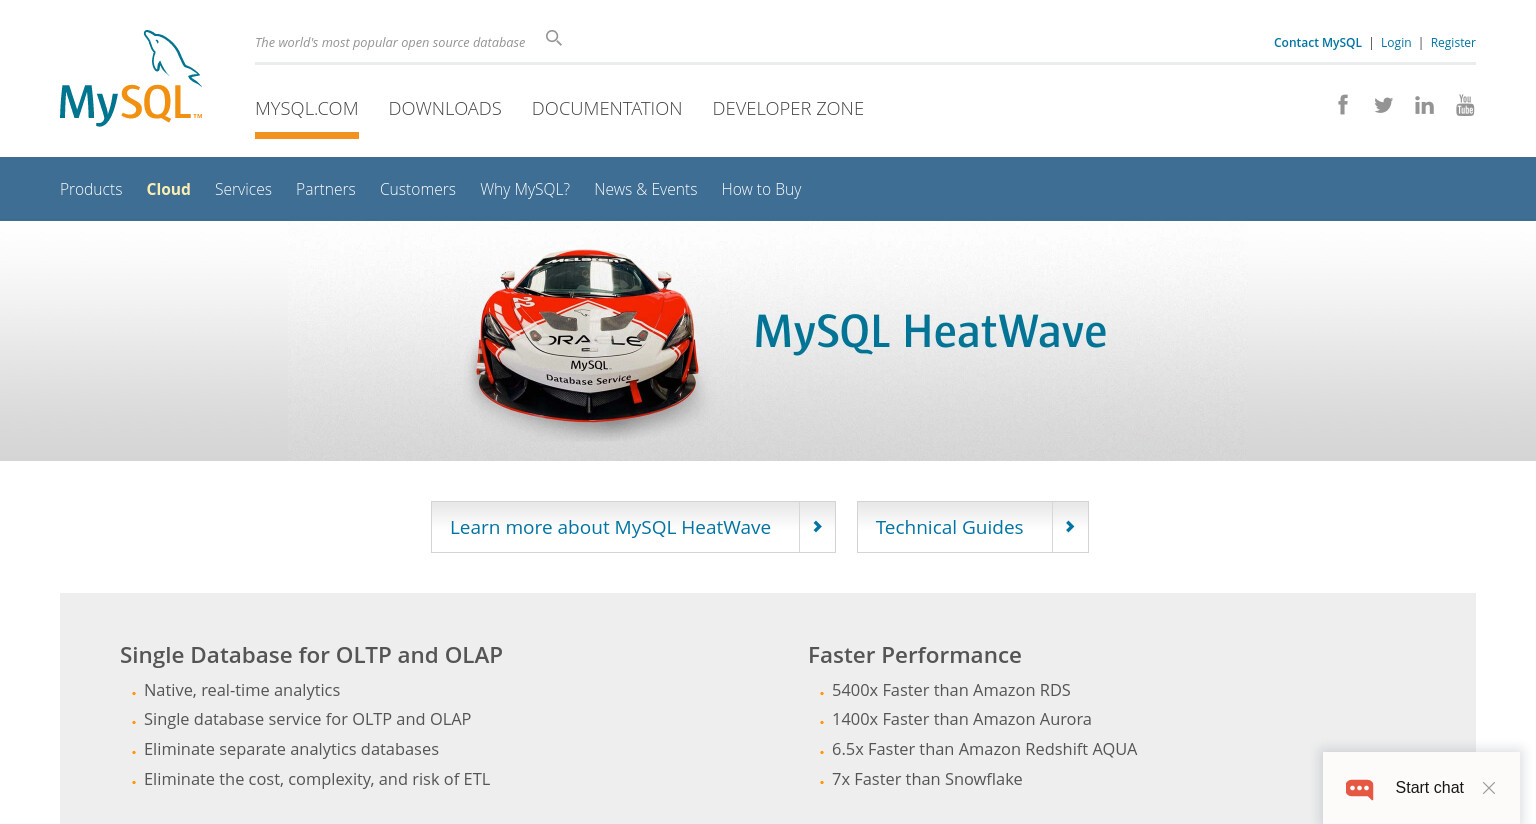Select the Cloud menu item
Viewport: 1536px width, 824px height.
click(x=168, y=189)
